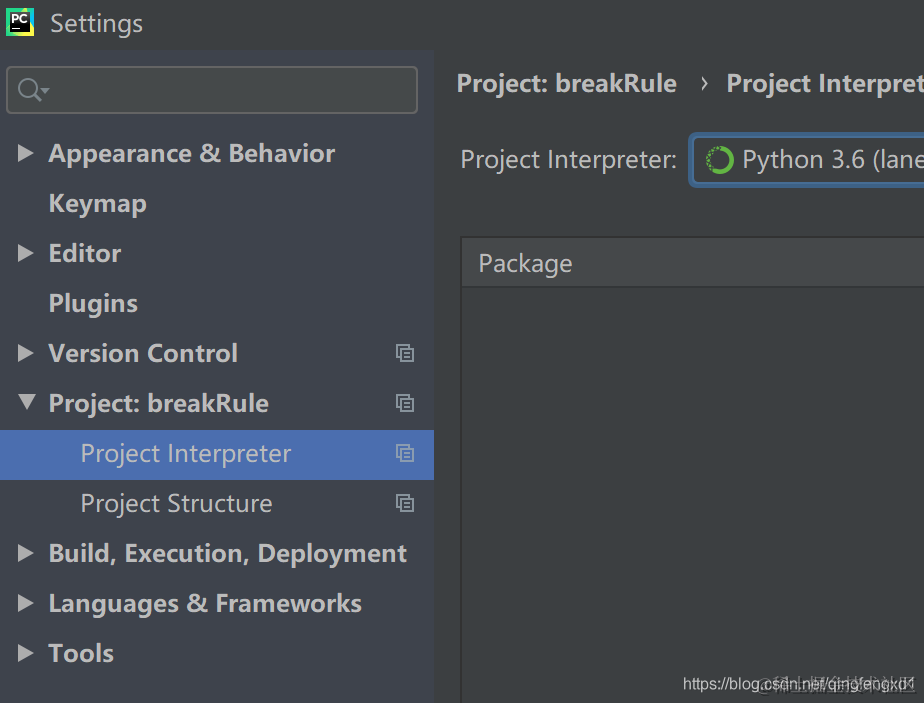Open the Keymap settings page

click(97, 203)
